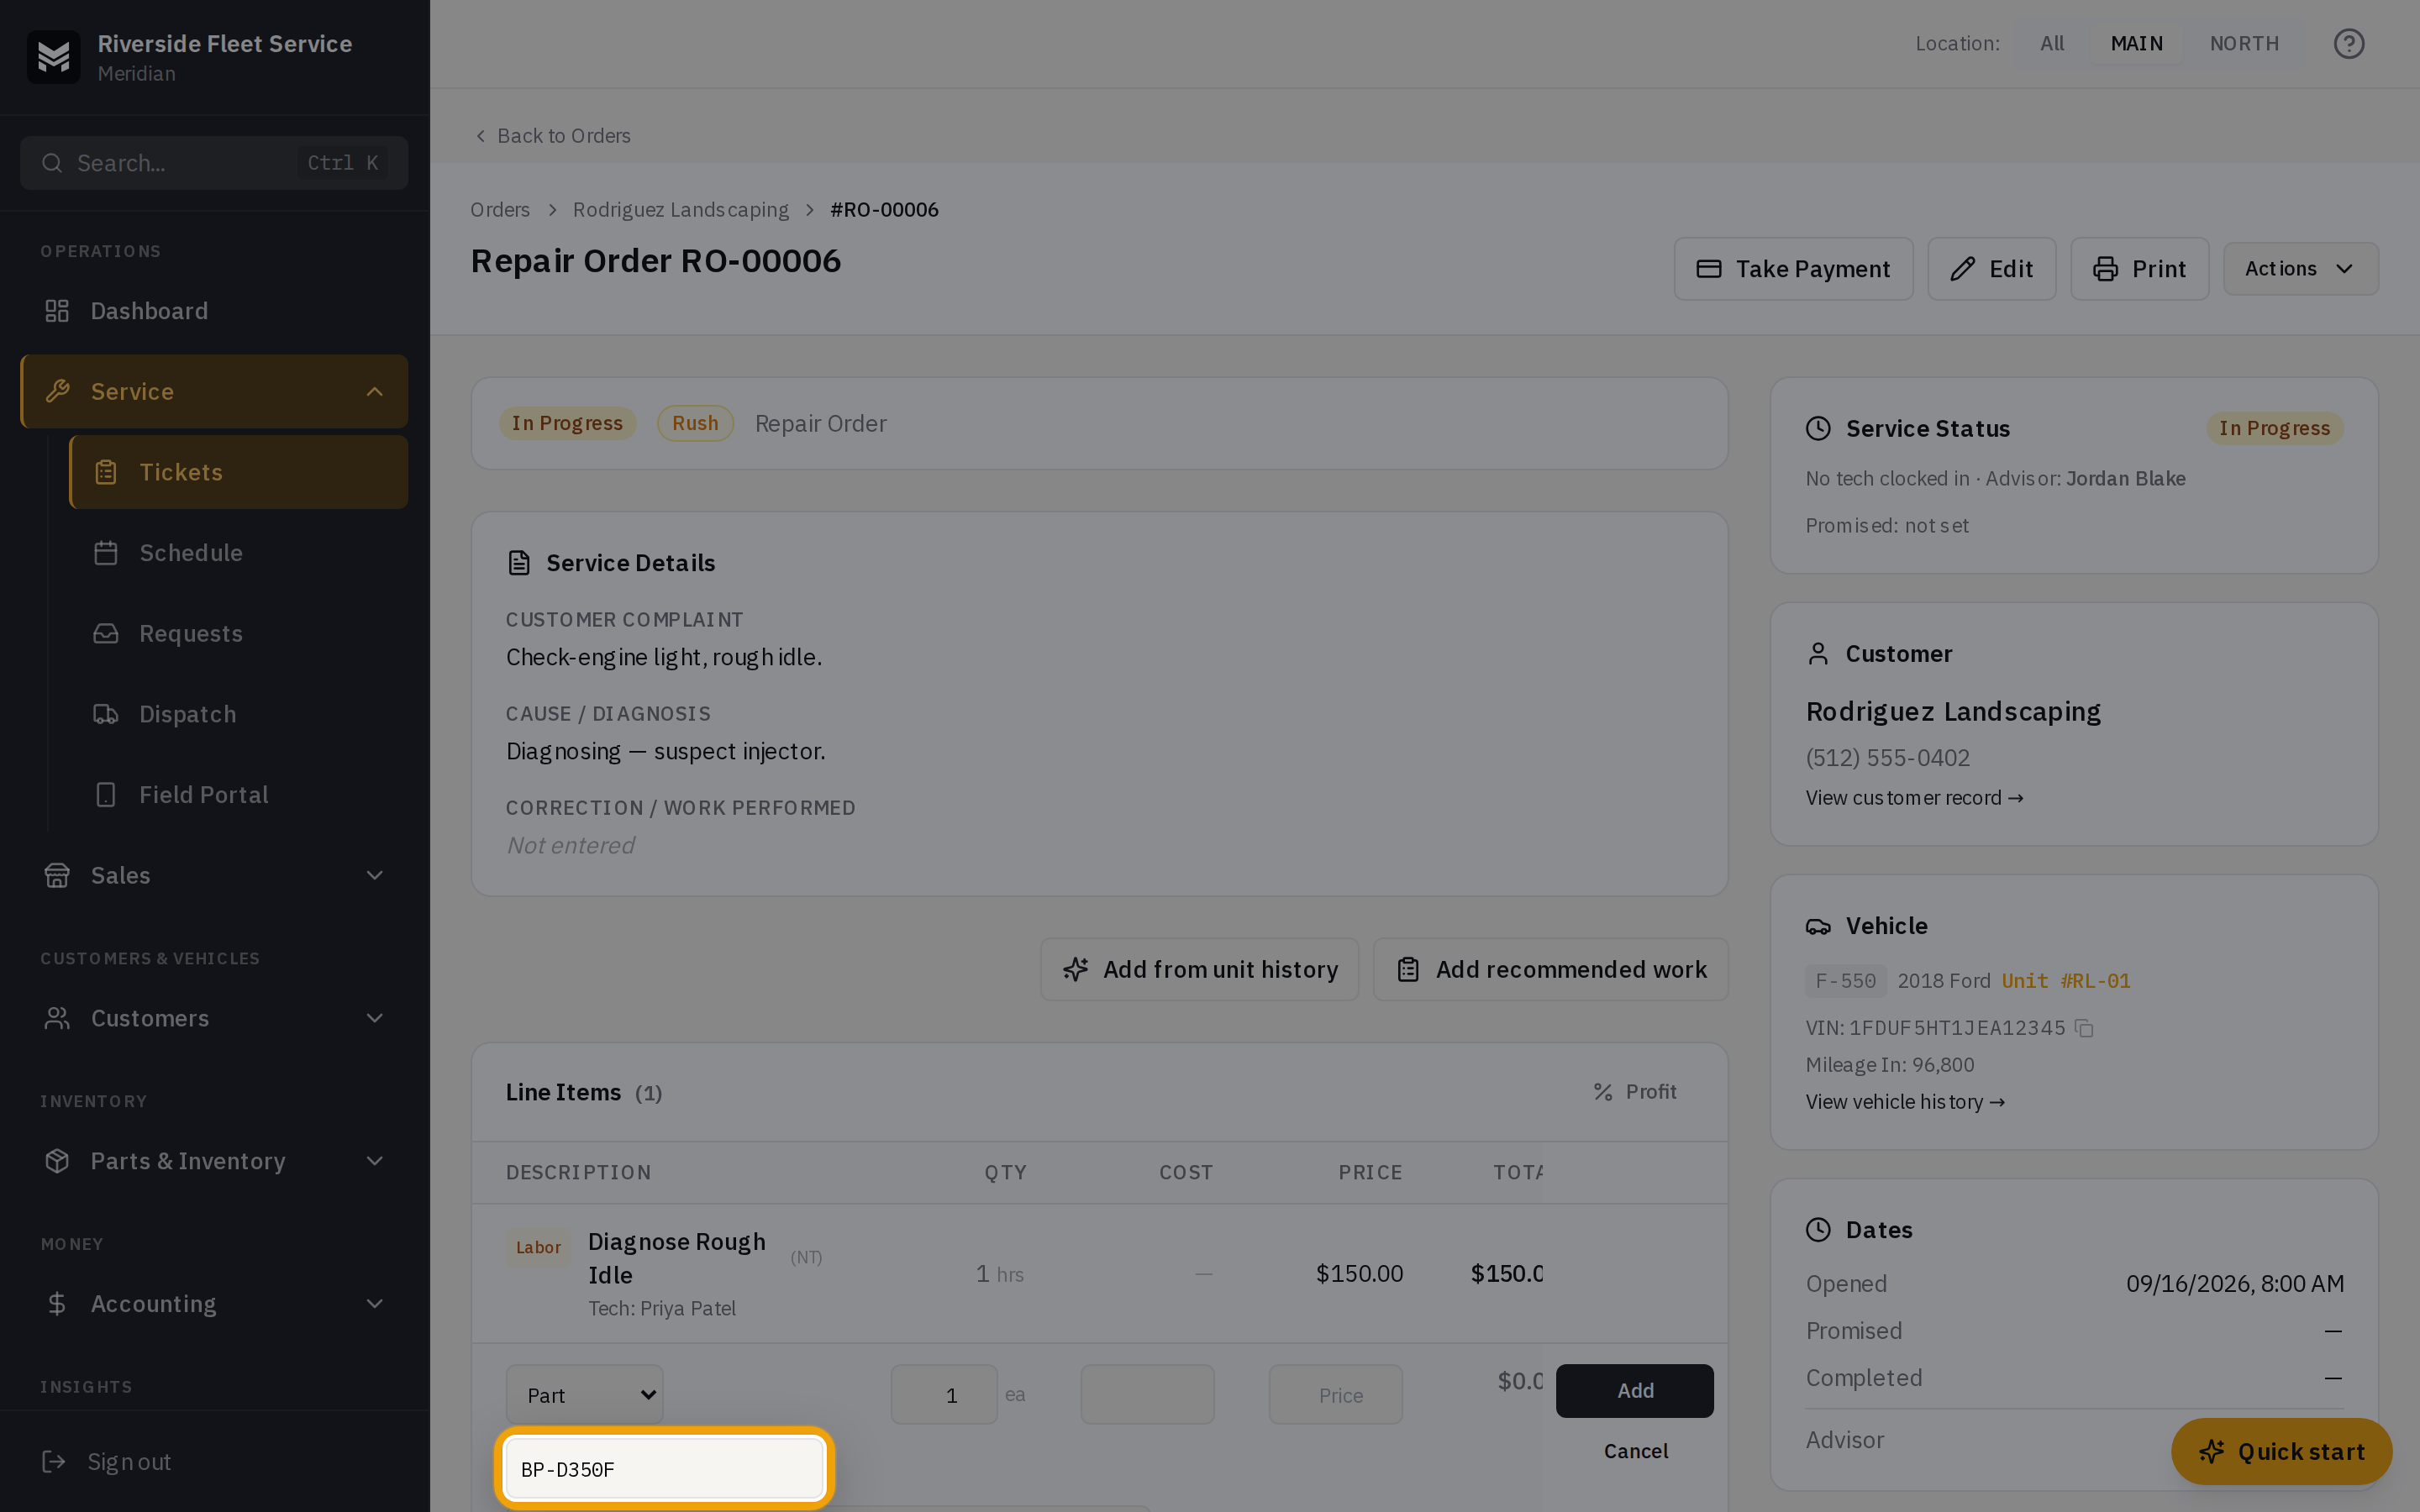Viewport: 2420px width, 1512px height.
Task: Click the Schedule calendar icon
Action: click(x=106, y=553)
